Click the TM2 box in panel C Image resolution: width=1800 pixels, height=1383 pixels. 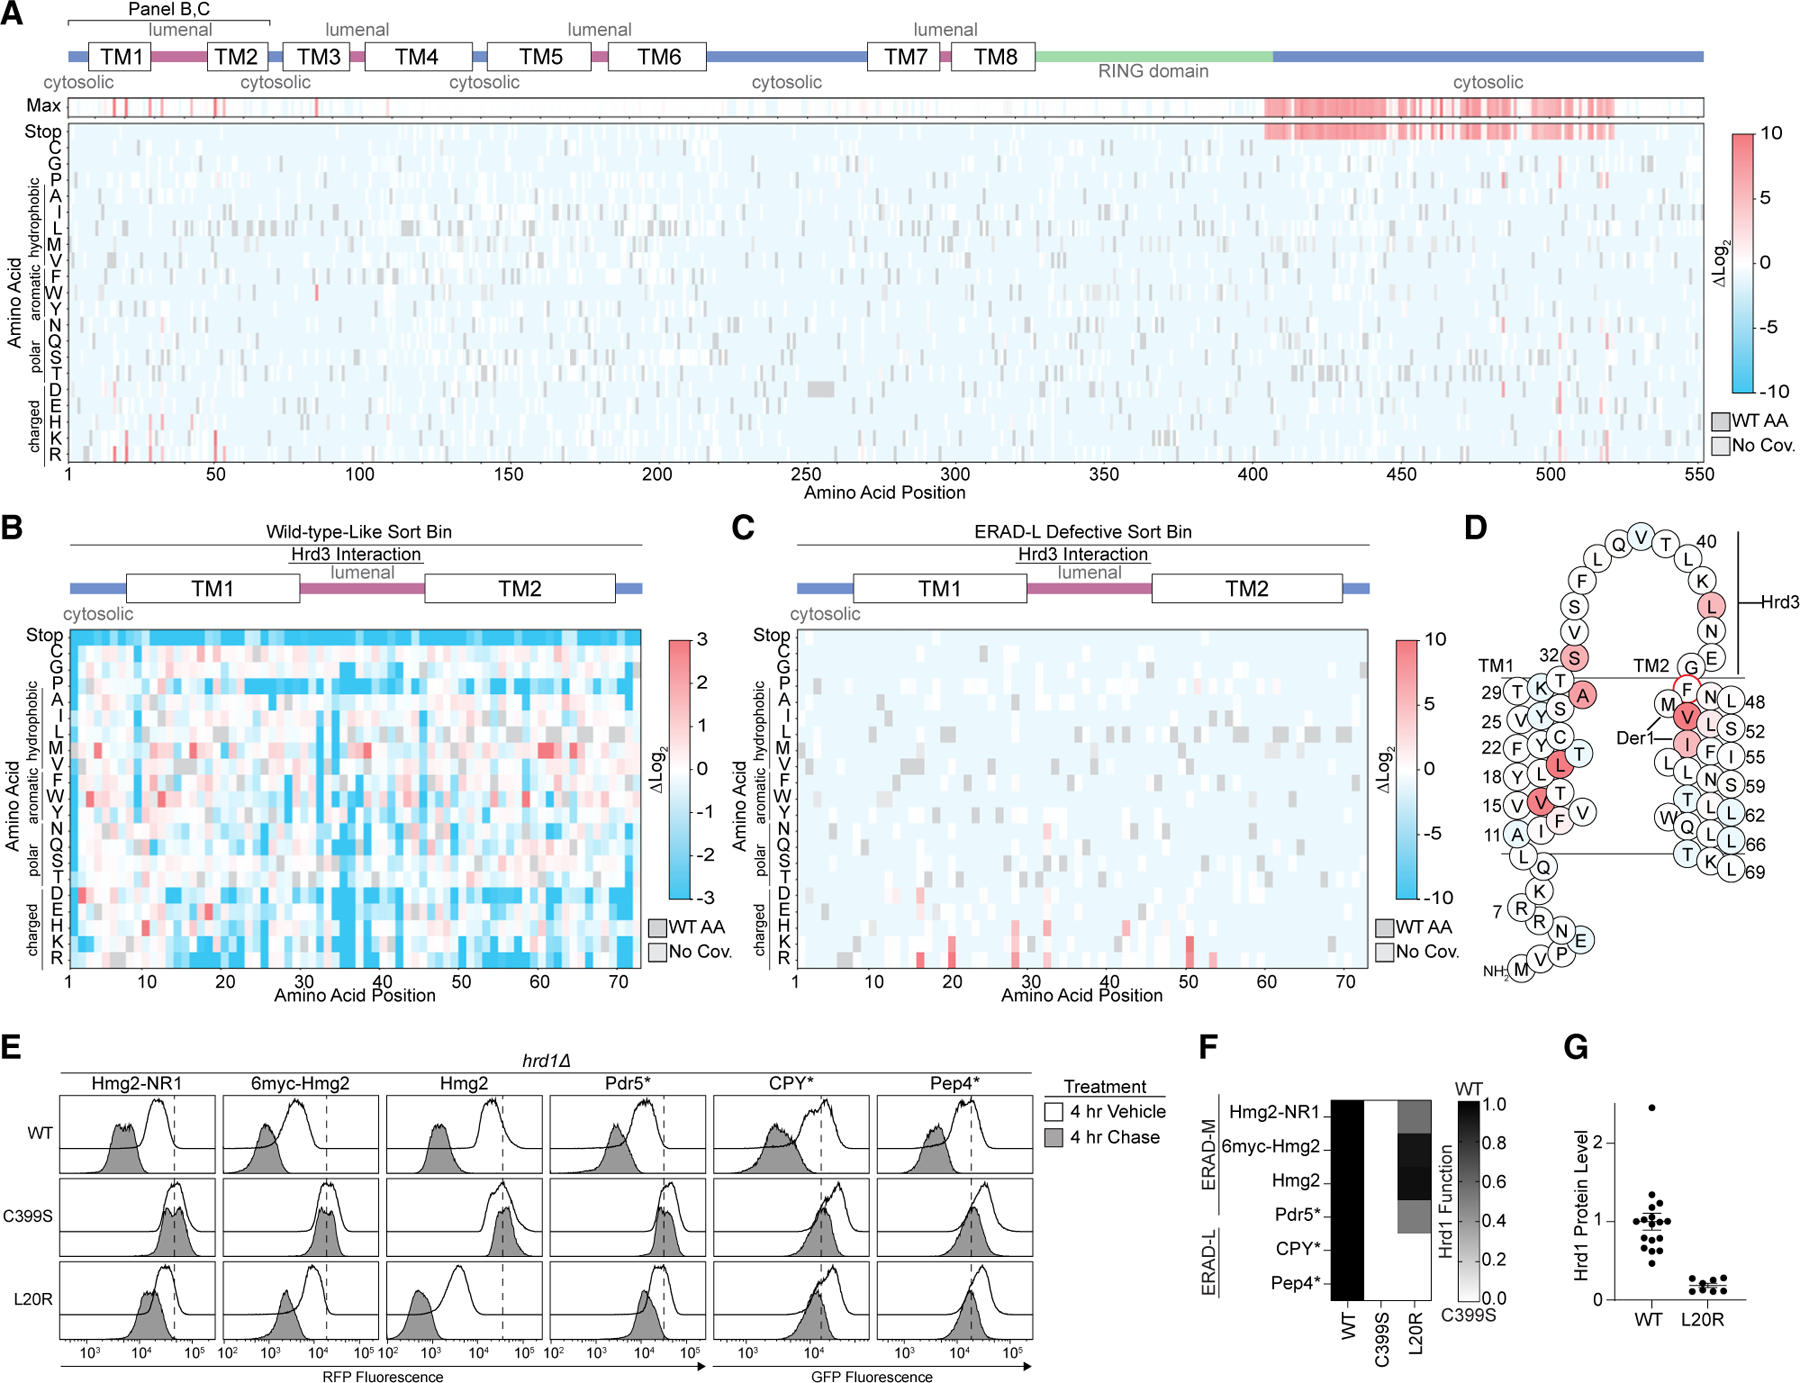coord(1247,588)
